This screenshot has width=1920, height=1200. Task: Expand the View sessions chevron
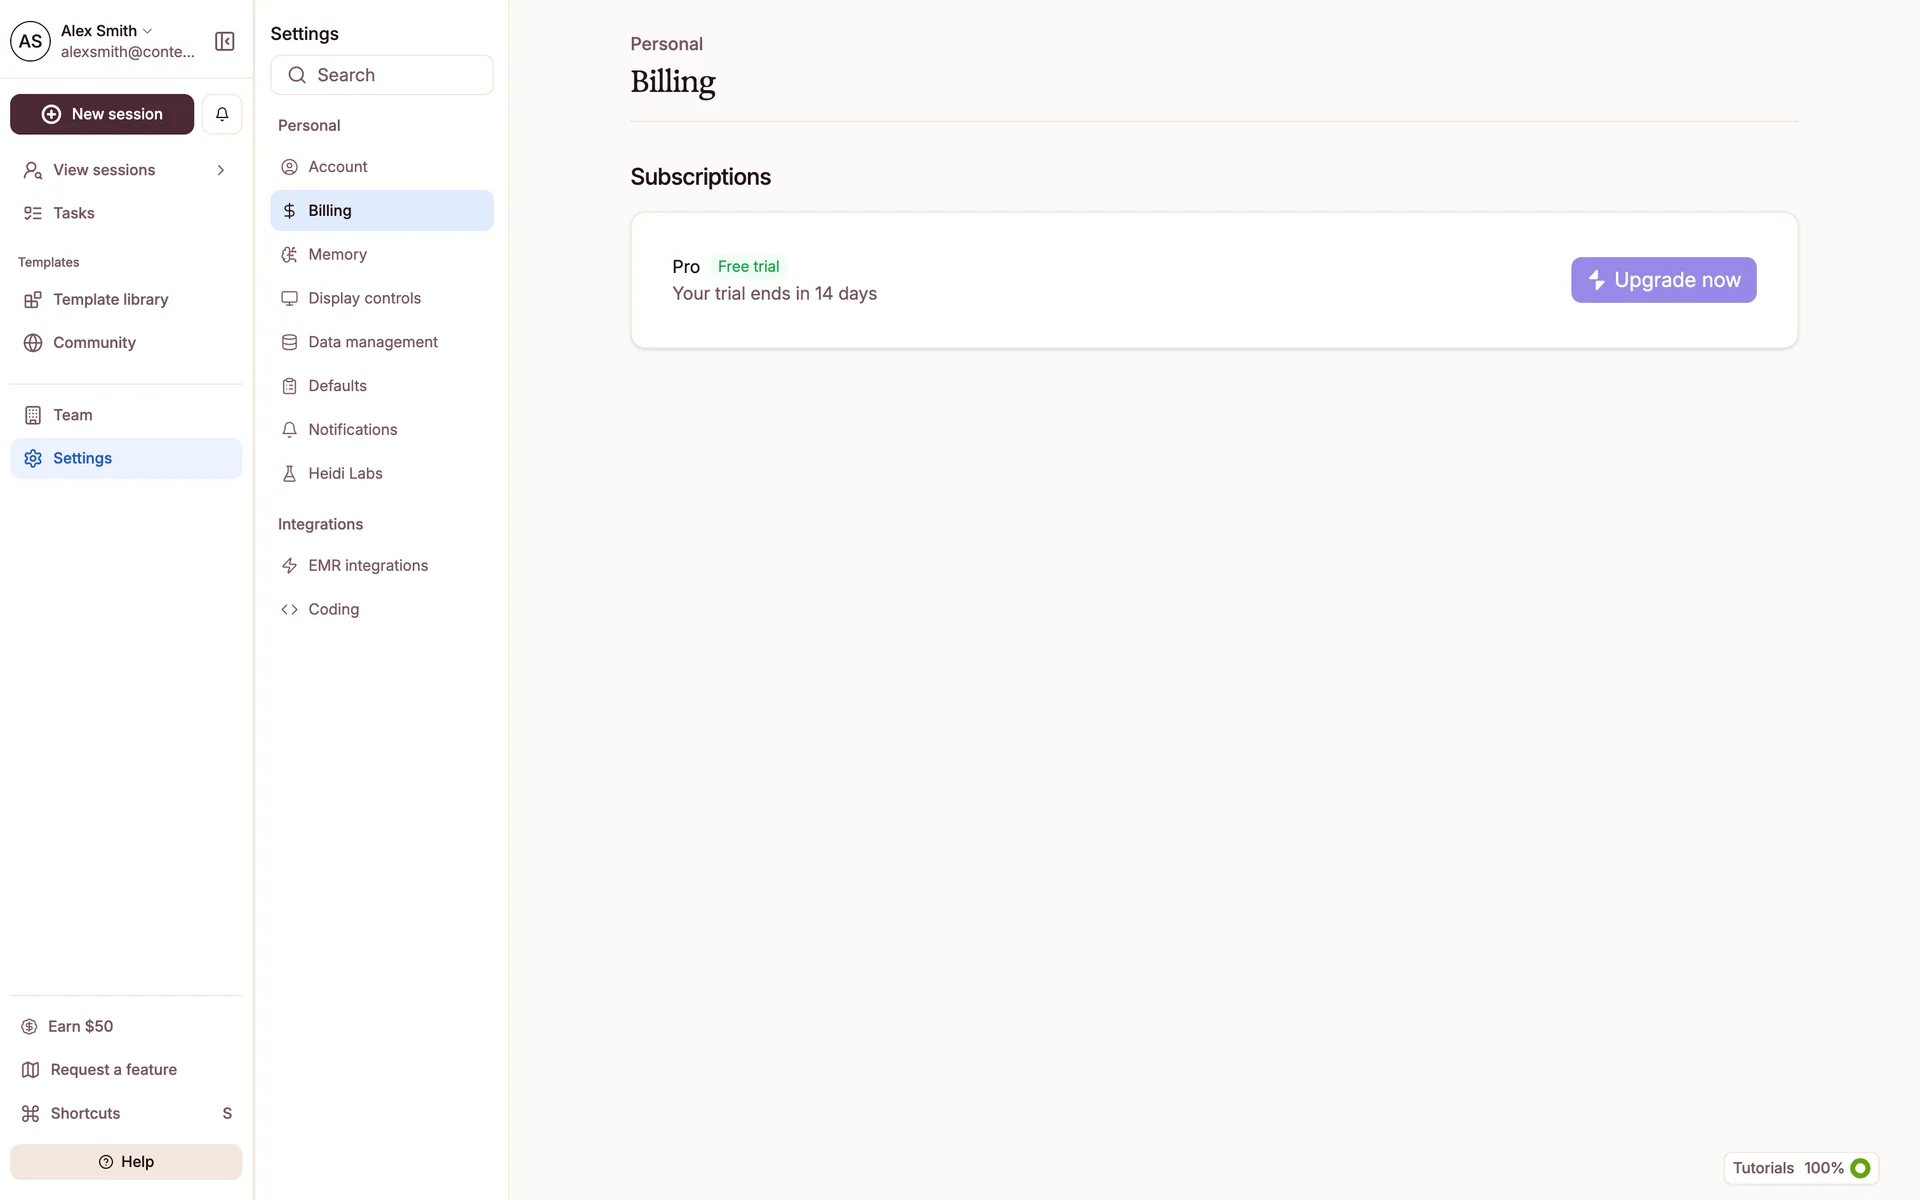click(221, 170)
